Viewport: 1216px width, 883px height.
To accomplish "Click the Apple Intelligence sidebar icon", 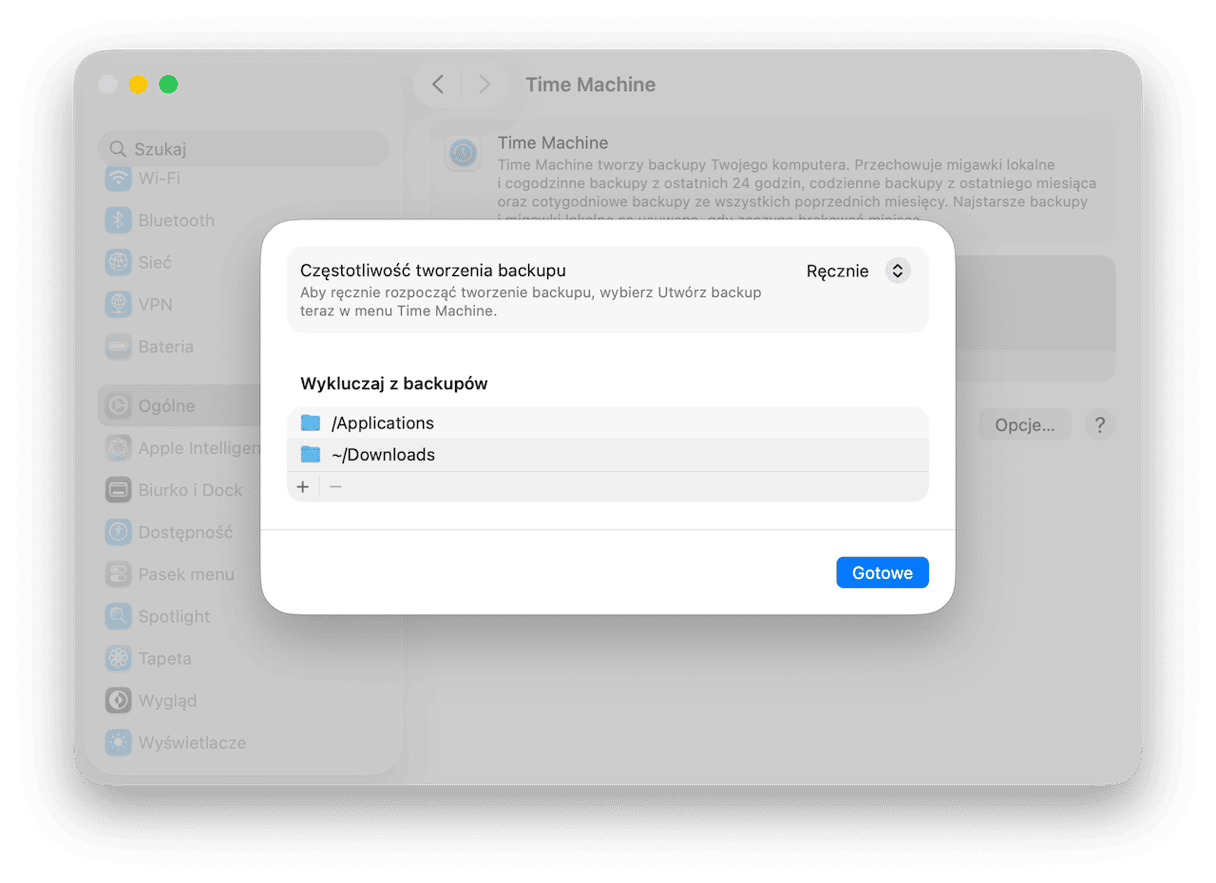I will 119,448.
